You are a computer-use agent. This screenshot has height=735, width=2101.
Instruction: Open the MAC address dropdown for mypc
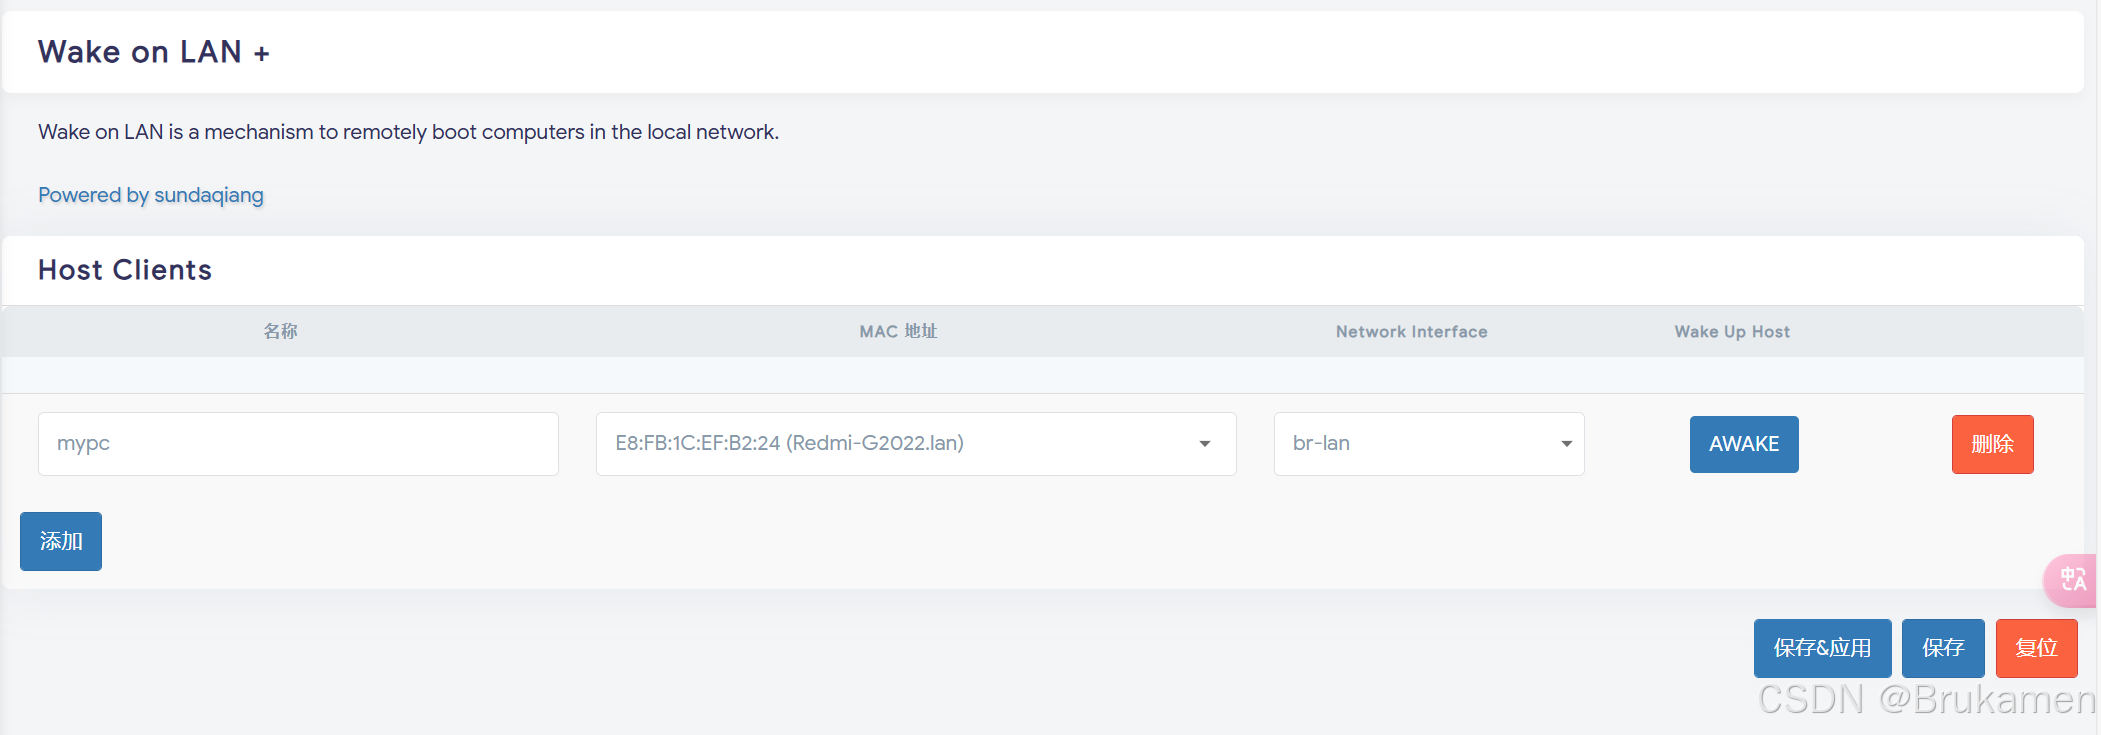pyautogui.click(x=915, y=443)
